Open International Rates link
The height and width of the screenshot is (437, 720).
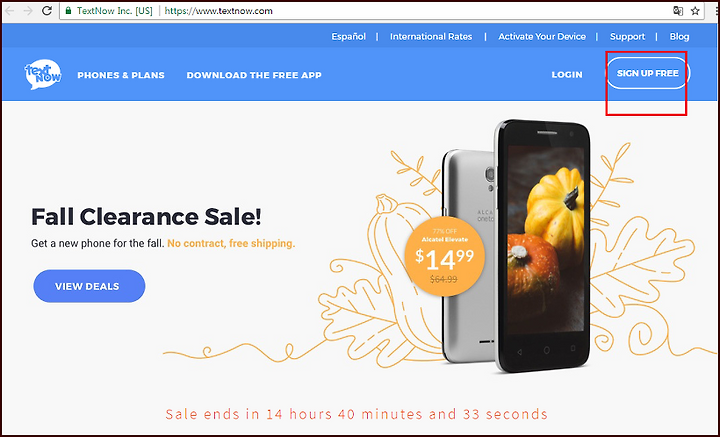[431, 37]
